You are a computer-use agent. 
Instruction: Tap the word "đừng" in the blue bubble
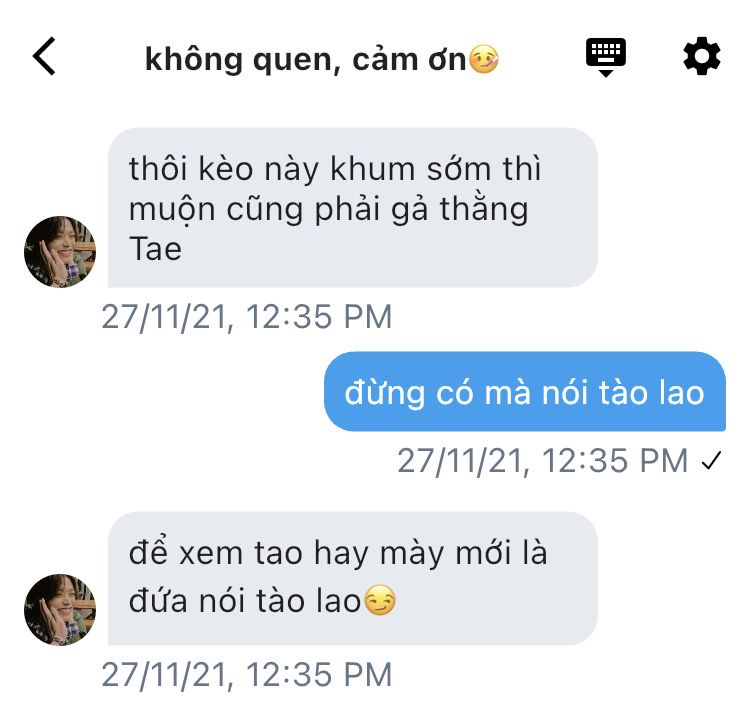(385, 394)
